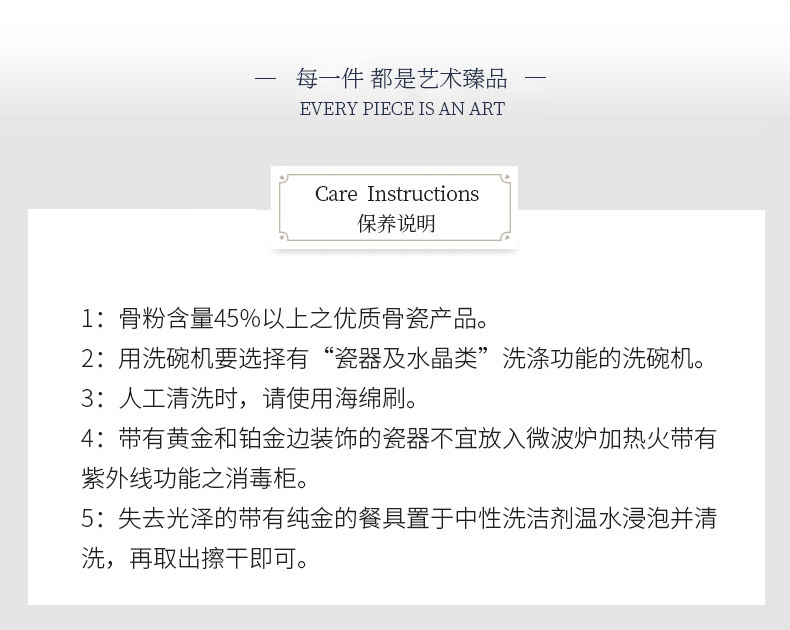This screenshot has height=630, width=790.
Task: Click the EVERY PIECE IS AN ART subtitle
Action: [402, 108]
